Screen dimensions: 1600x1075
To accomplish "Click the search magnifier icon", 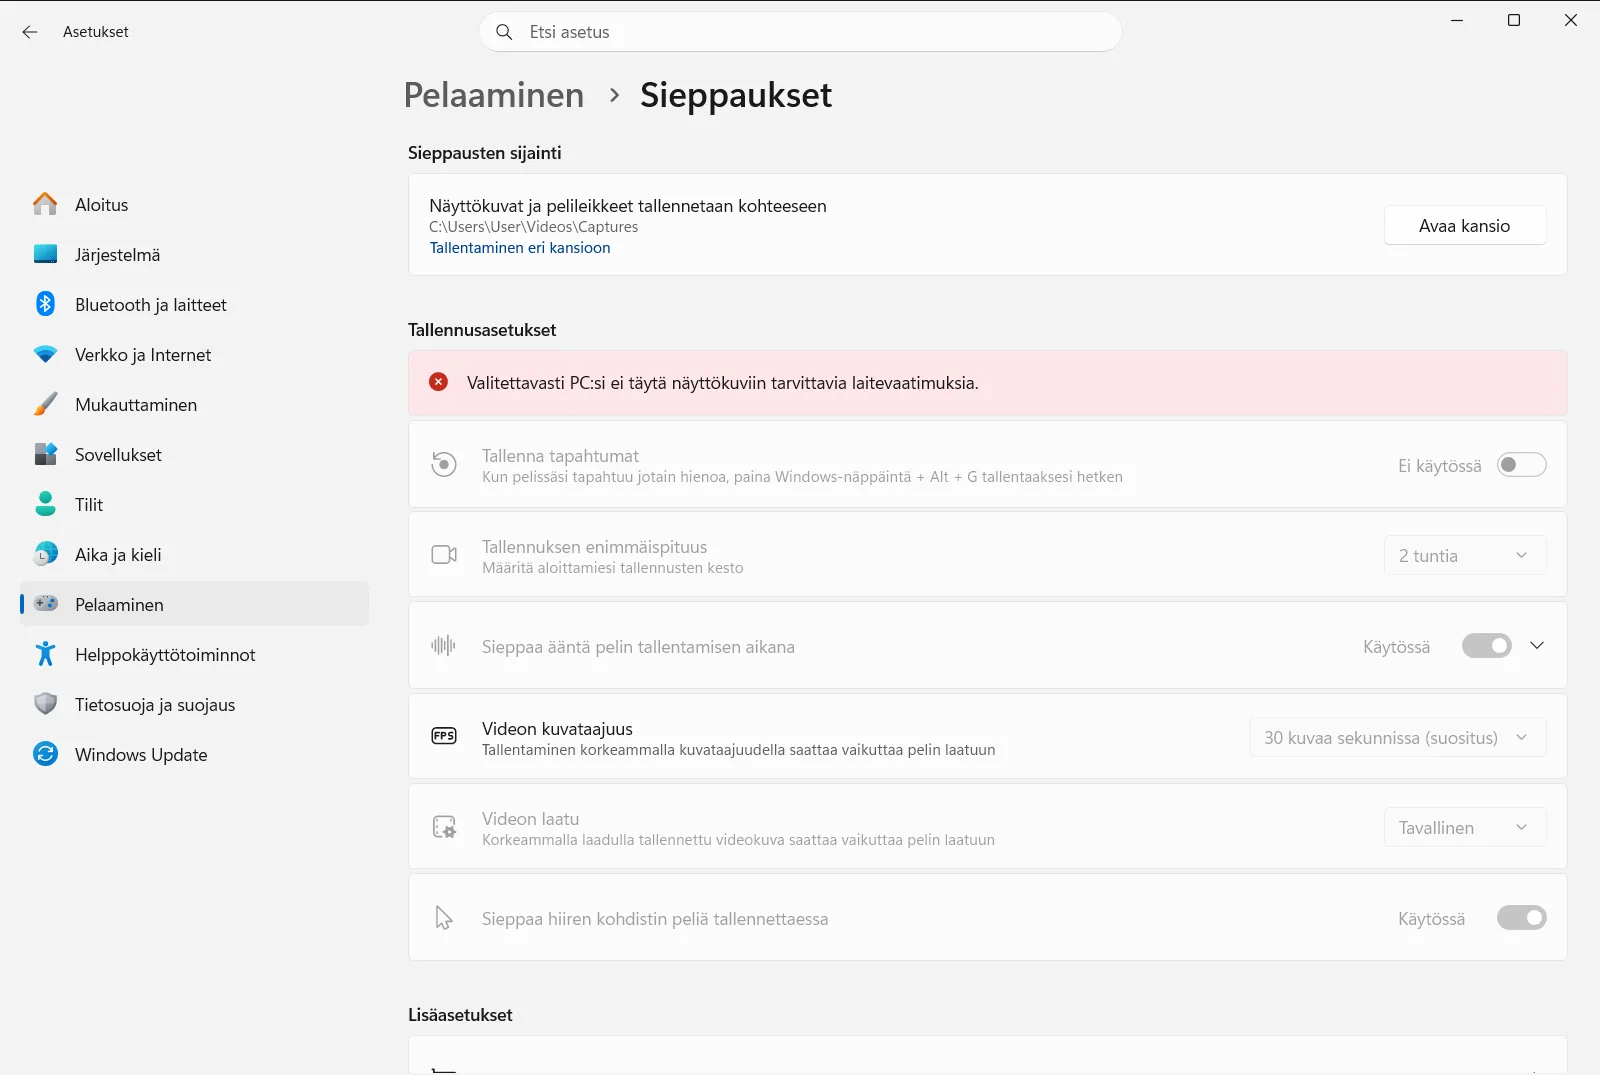I will tap(505, 32).
